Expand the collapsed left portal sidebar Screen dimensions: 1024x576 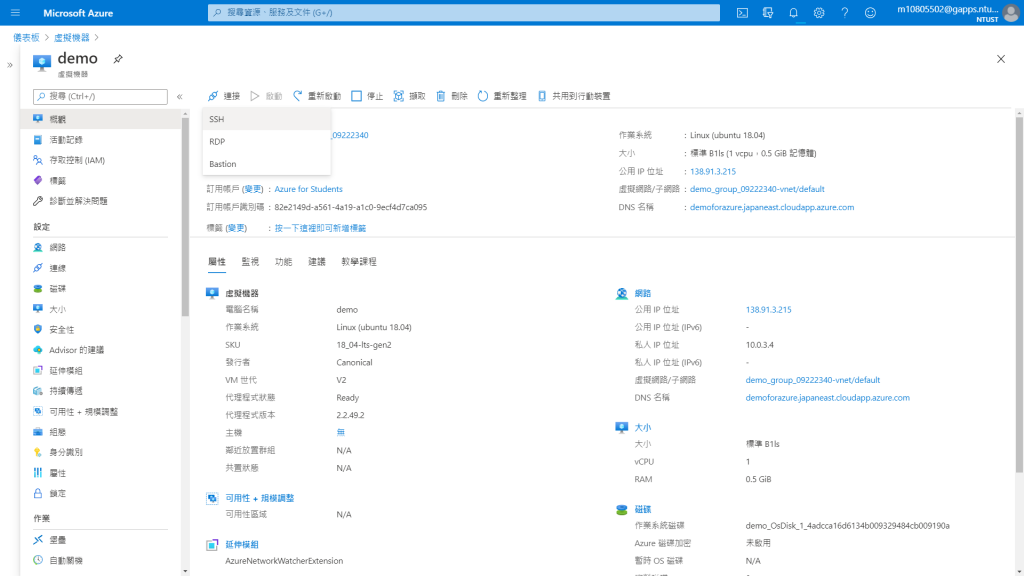tap(10, 65)
